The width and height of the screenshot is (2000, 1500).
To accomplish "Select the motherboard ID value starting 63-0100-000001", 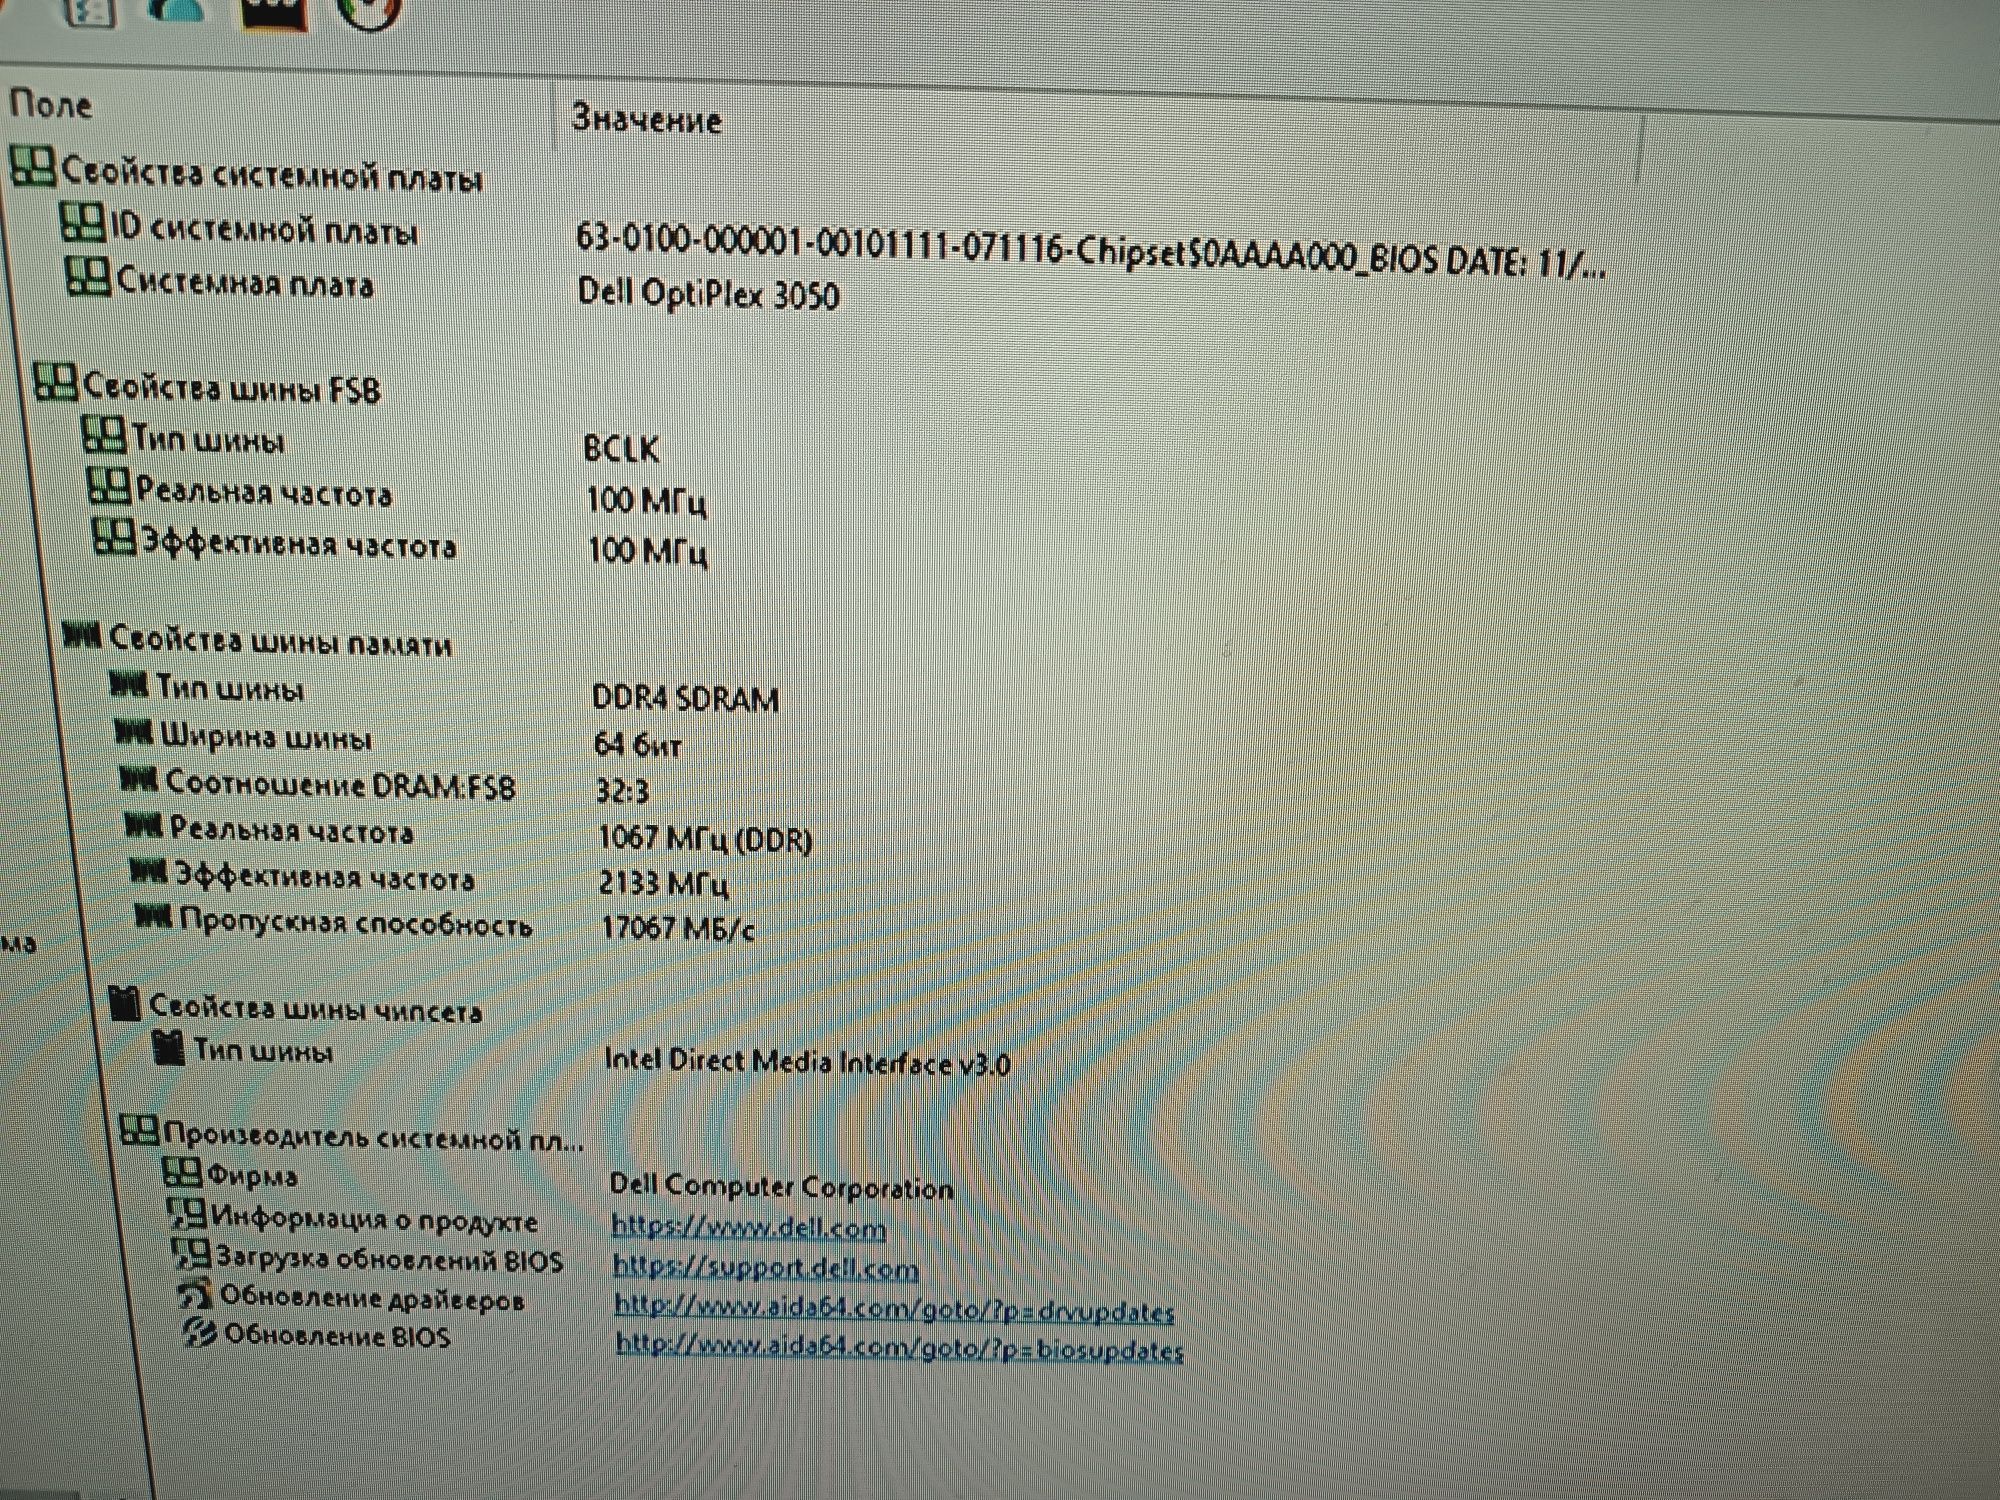I will click(x=1091, y=251).
